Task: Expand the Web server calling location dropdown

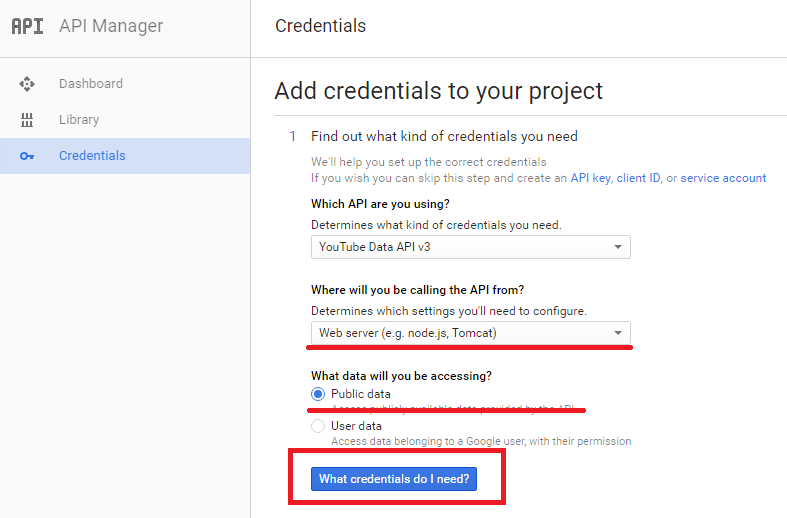Action: click(x=470, y=332)
